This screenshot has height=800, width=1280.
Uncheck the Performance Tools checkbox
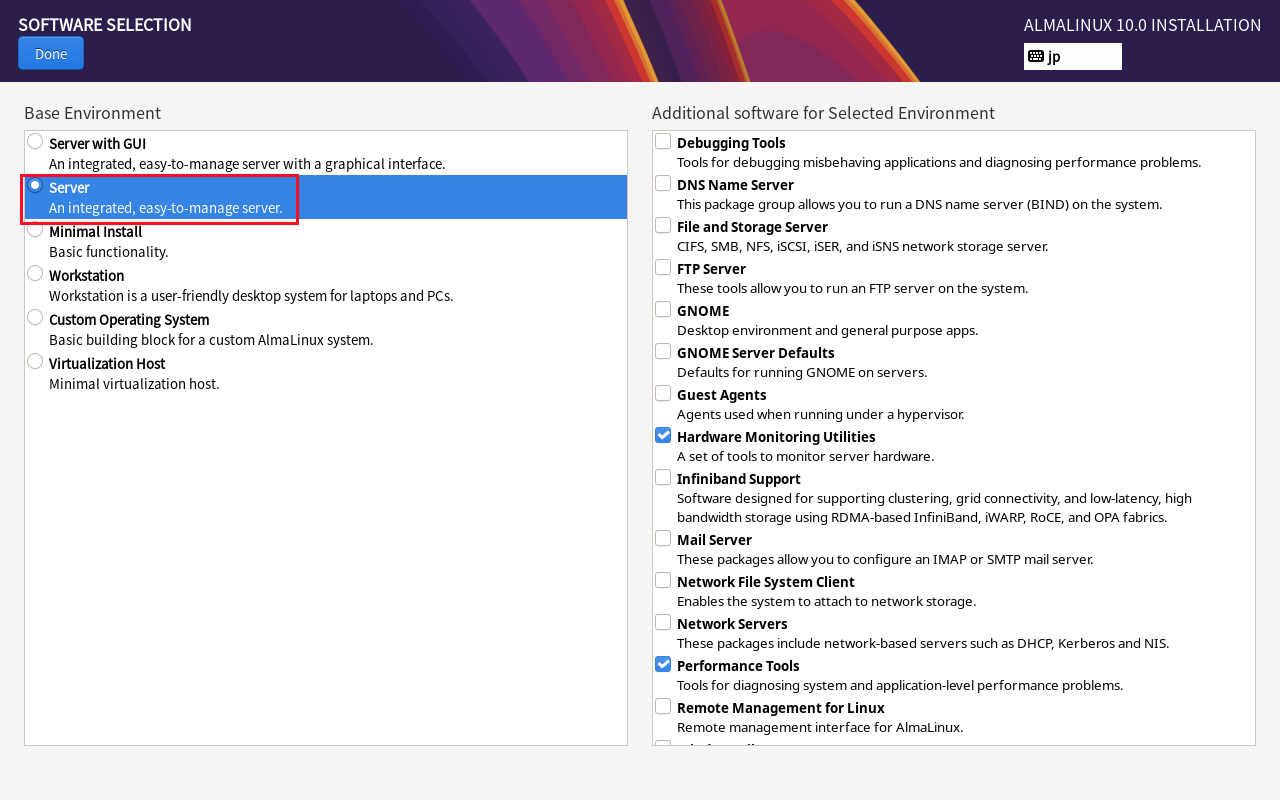pos(663,664)
